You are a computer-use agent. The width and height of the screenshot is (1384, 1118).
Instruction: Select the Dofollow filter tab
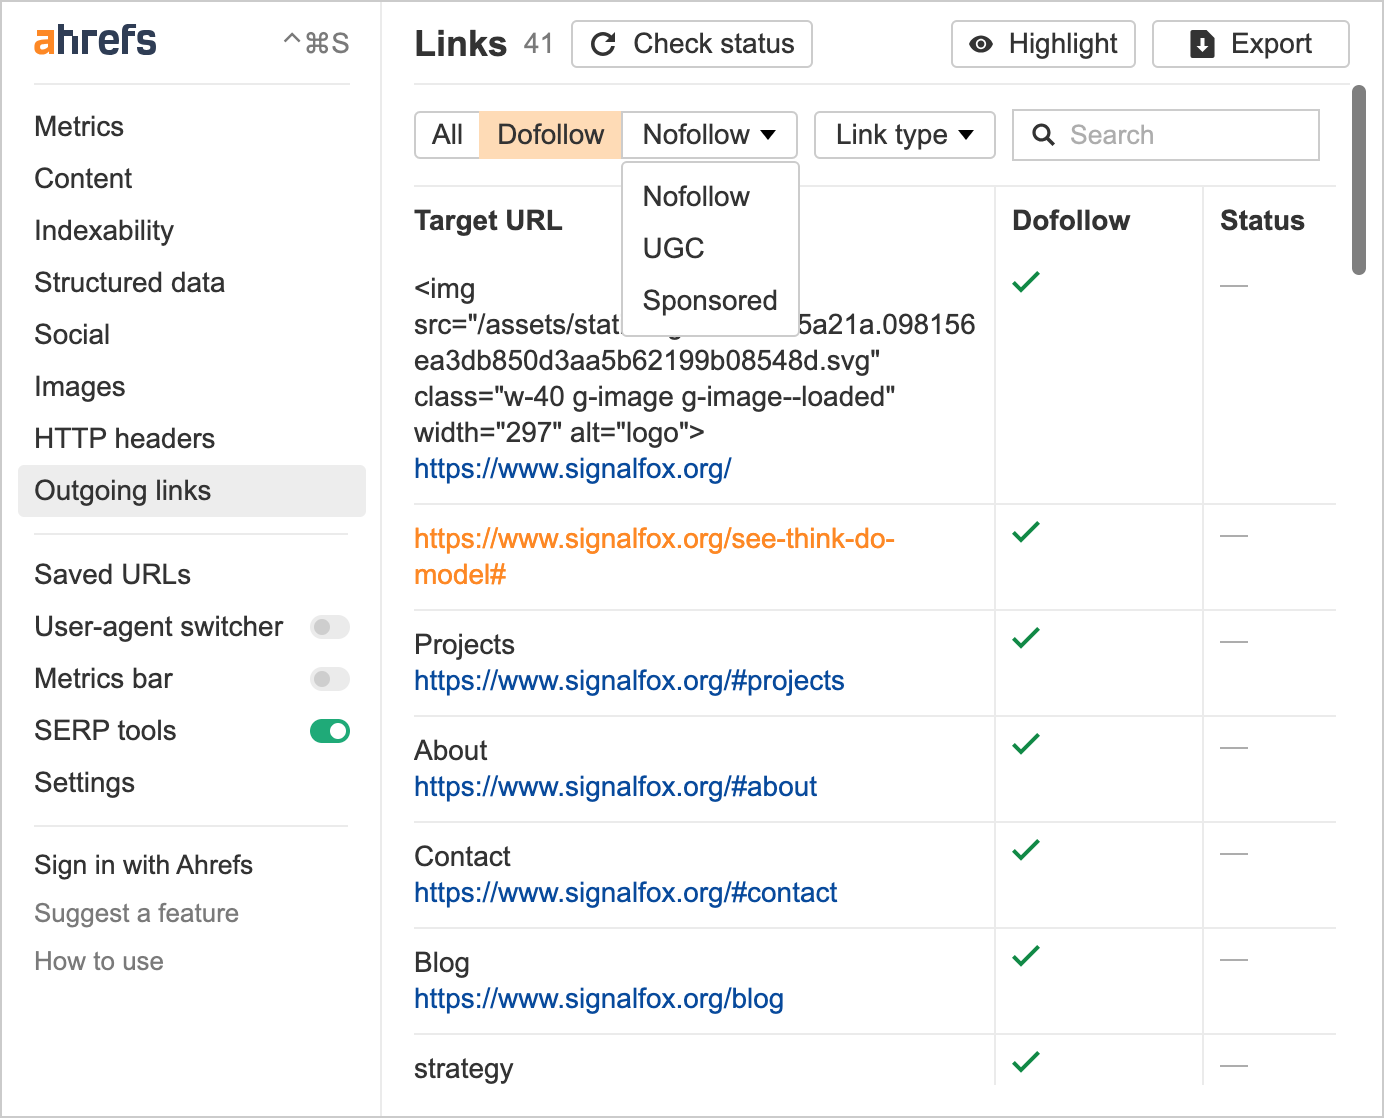click(x=551, y=135)
